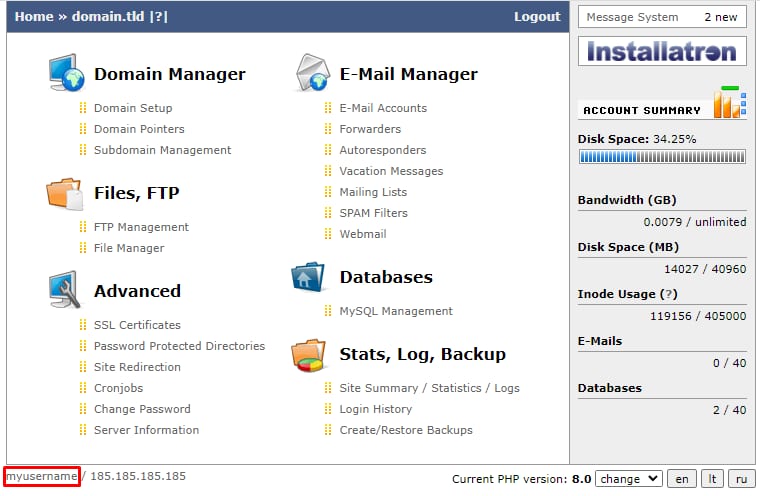Open the Message System notifications

(661, 17)
